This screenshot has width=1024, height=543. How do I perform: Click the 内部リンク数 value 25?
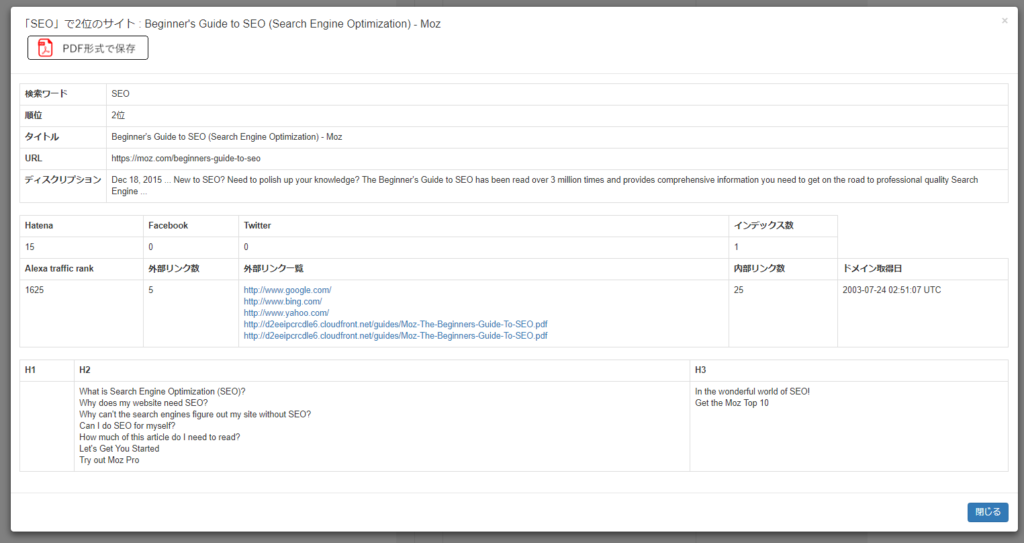739,290
